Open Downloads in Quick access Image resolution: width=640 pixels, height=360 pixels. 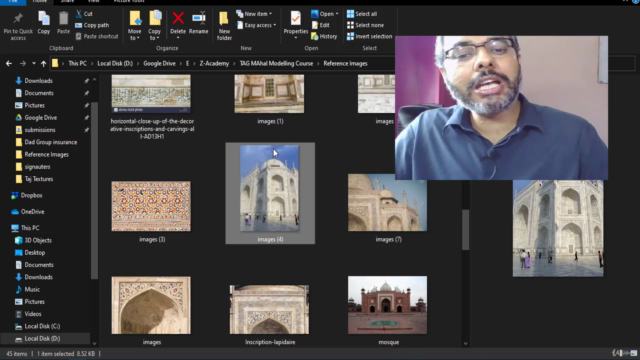coord(38,81)
